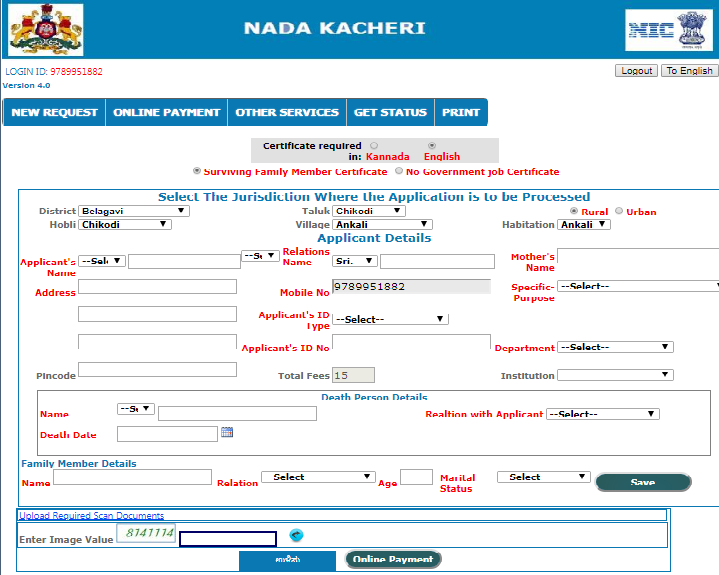
Task: Select English certificate language
Action: (432, 146)
